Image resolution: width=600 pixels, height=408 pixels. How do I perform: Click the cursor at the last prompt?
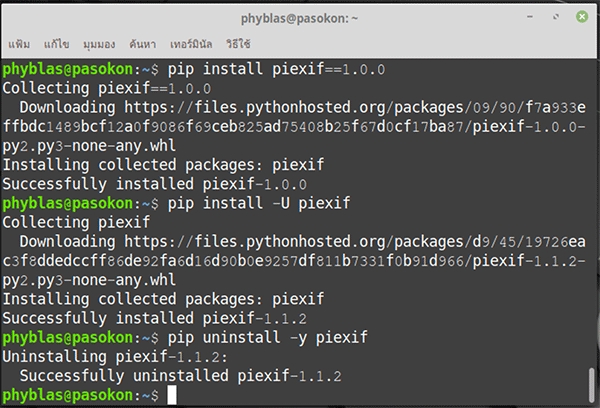coord(172,396)
